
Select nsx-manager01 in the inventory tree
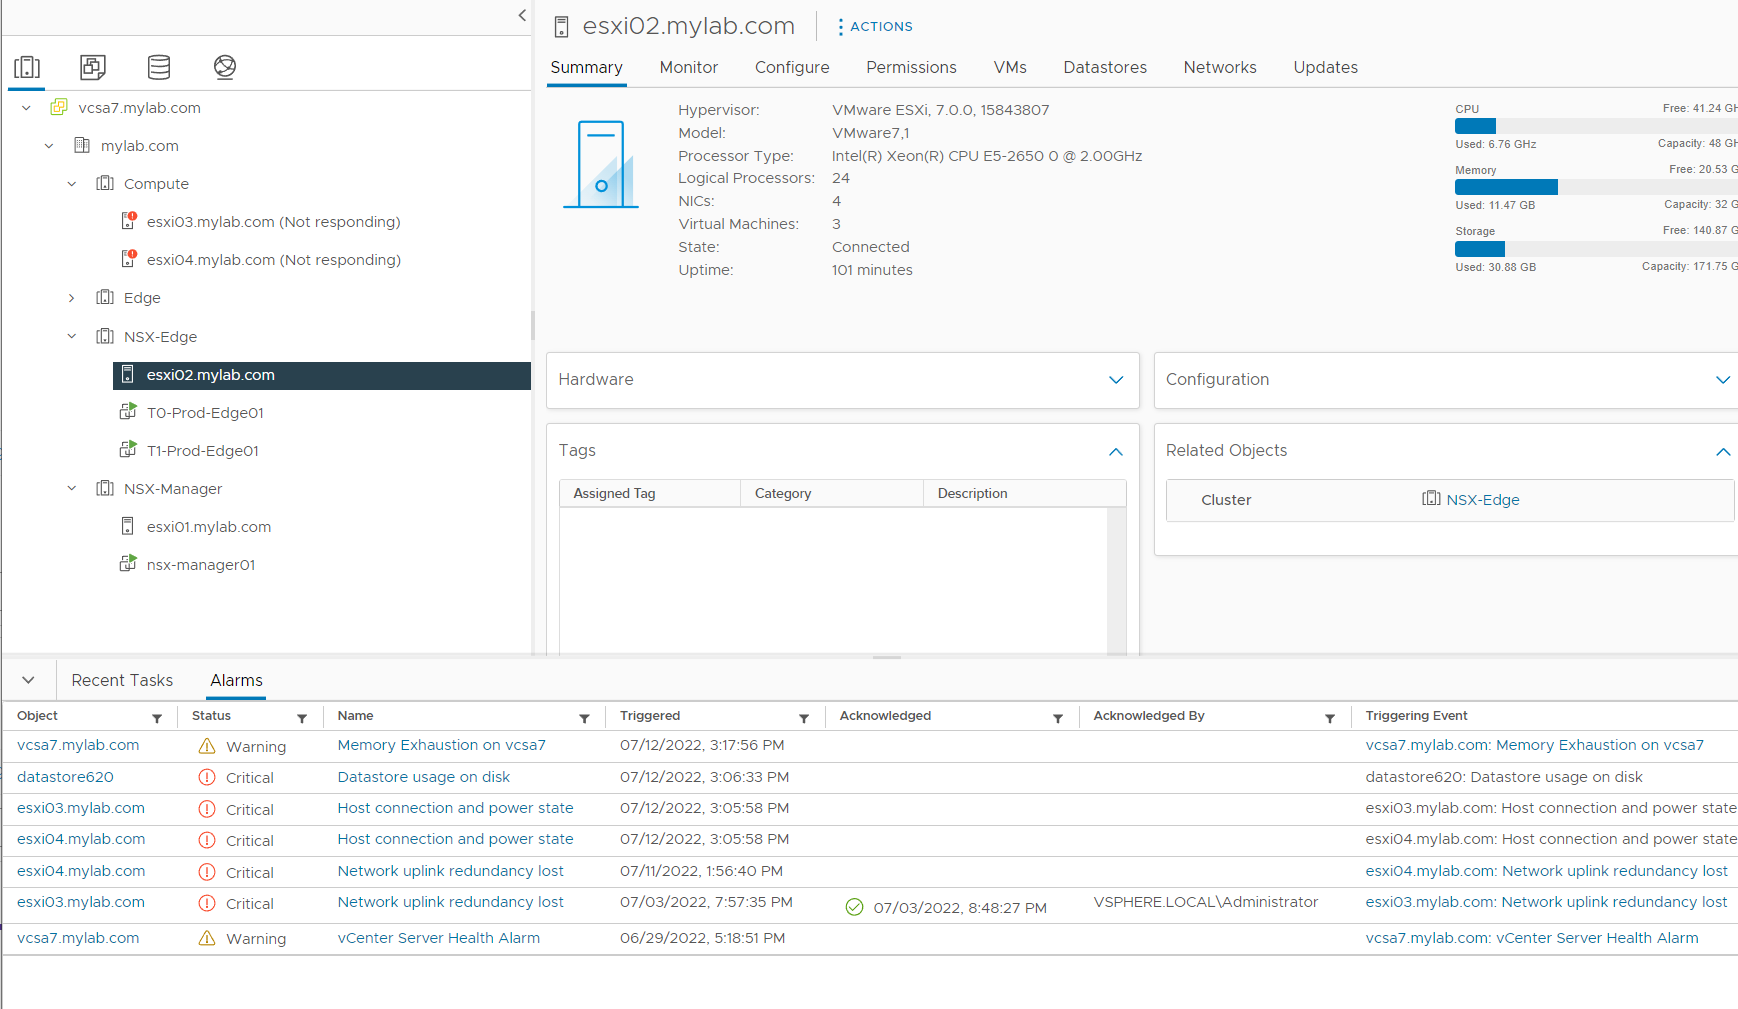[x=201, y=565]
